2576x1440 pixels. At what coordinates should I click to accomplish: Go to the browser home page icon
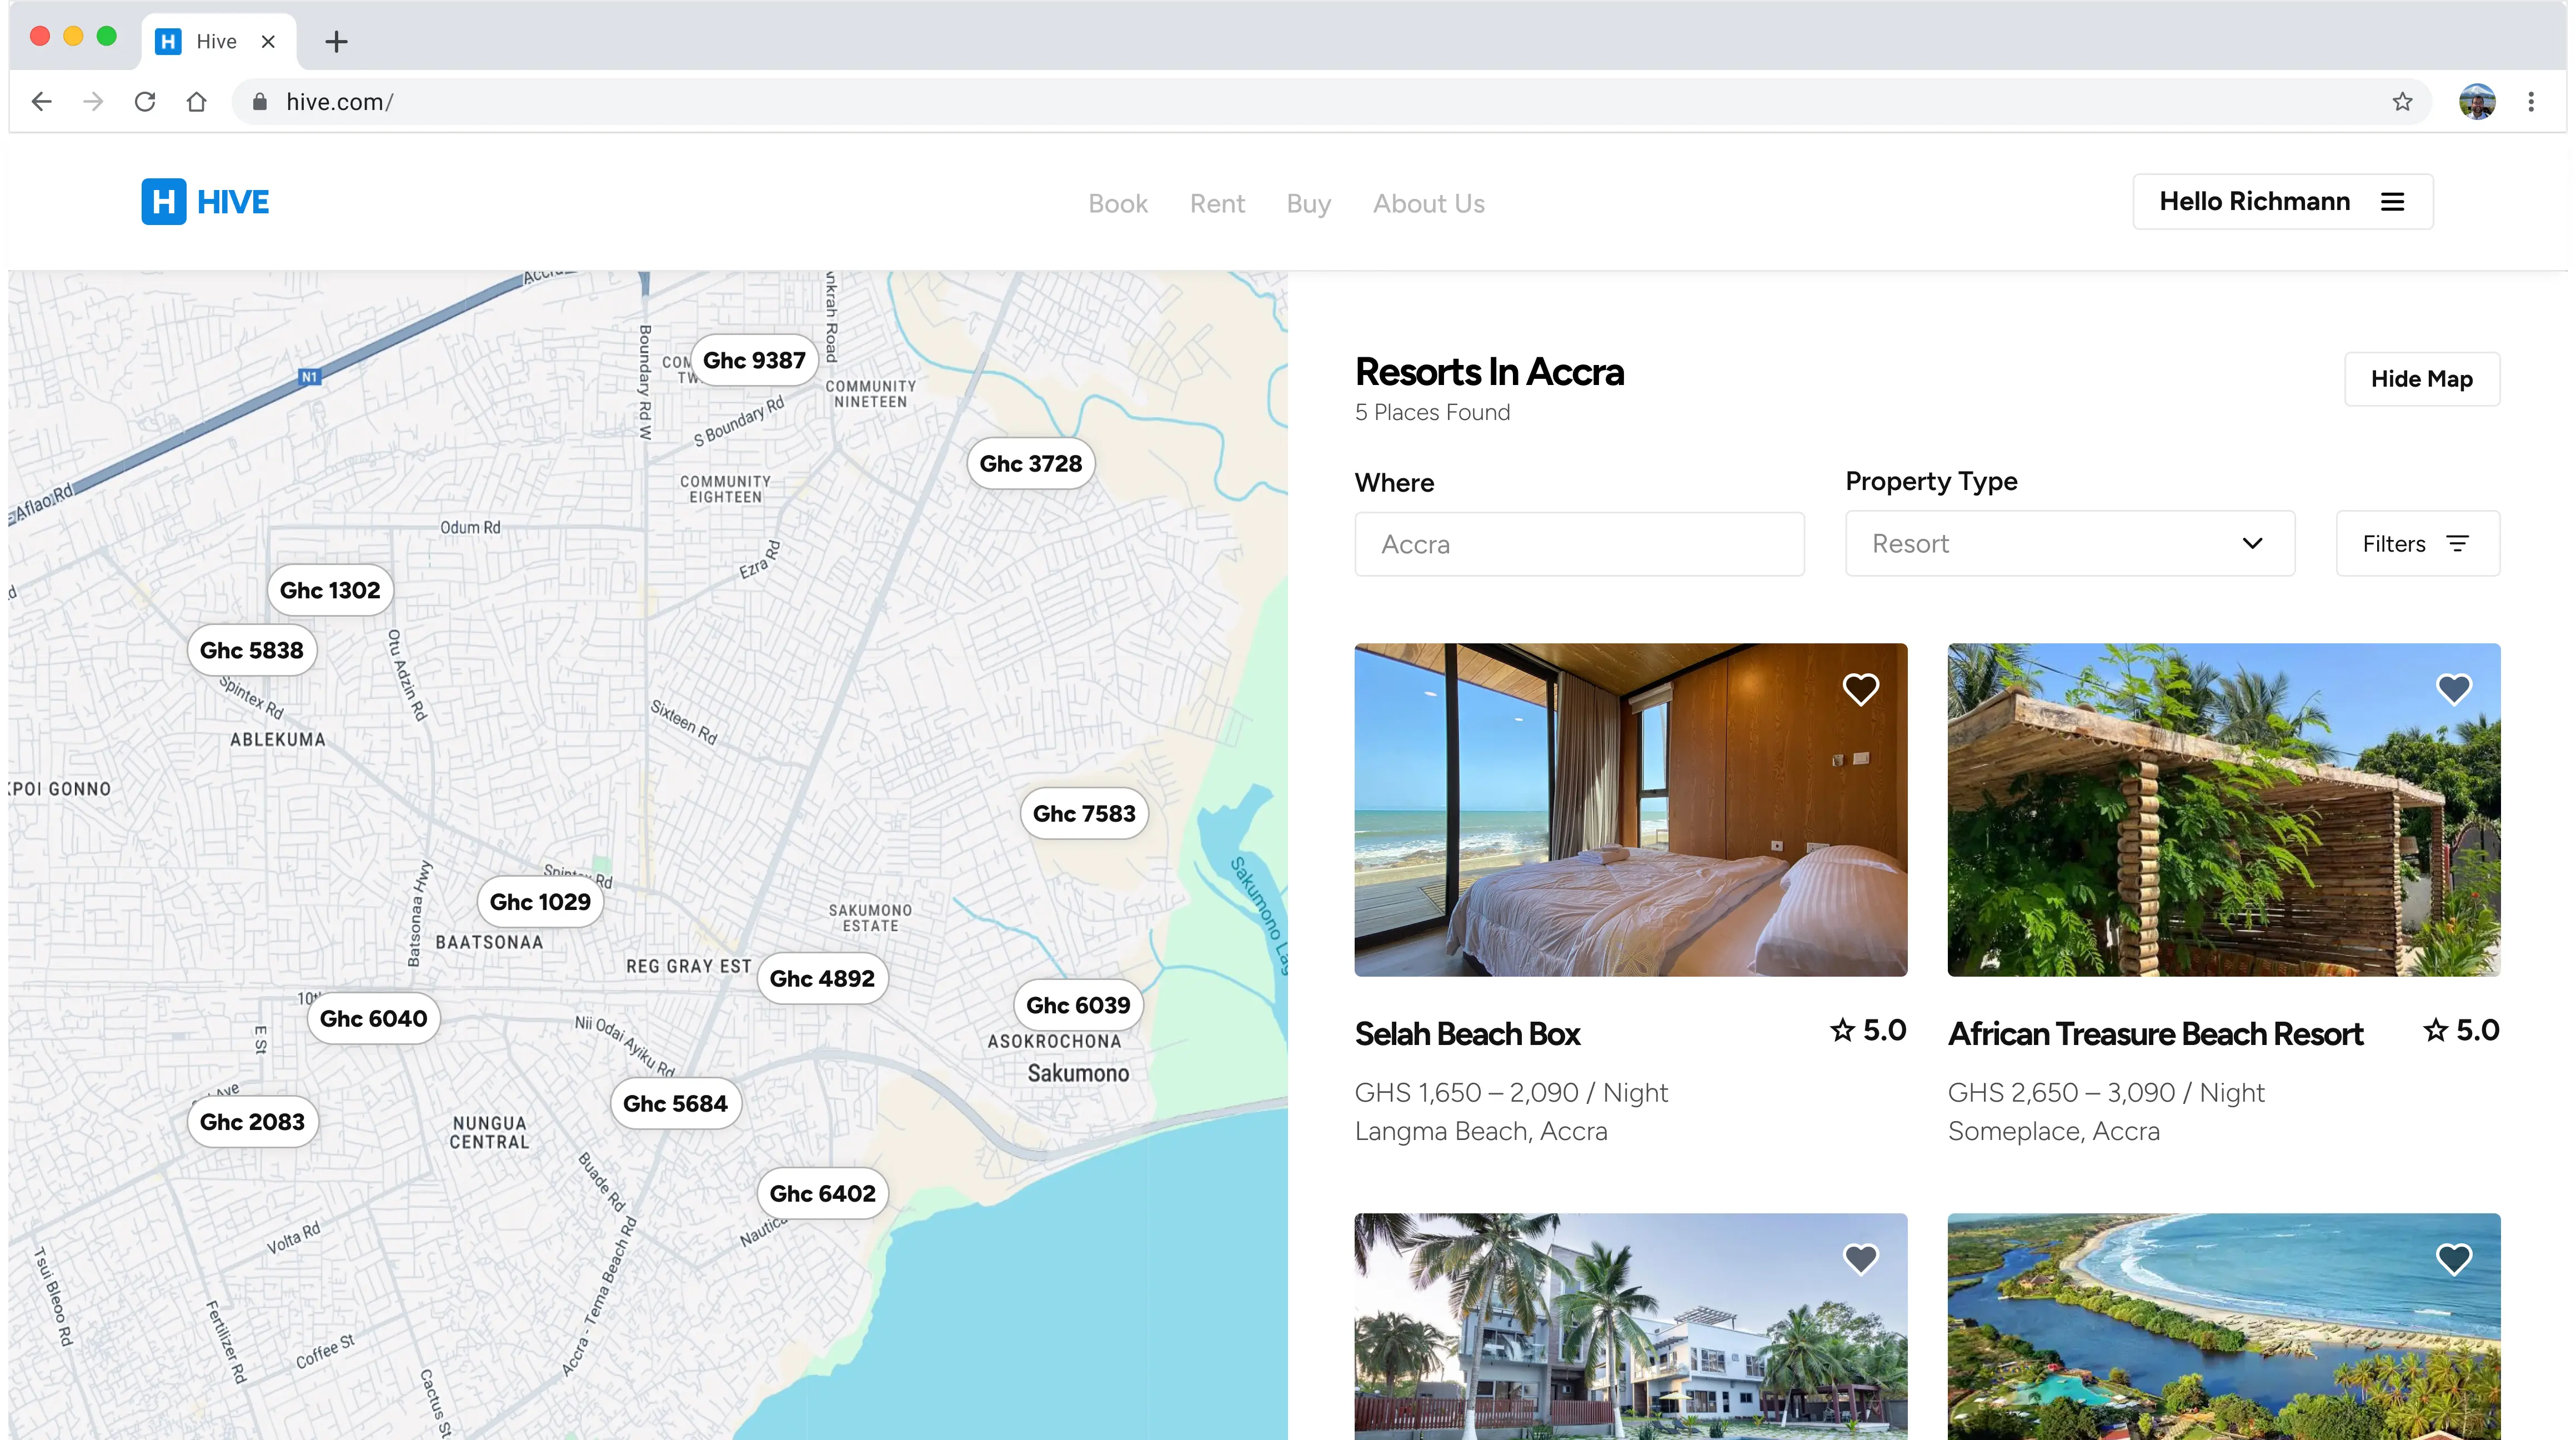197,102
